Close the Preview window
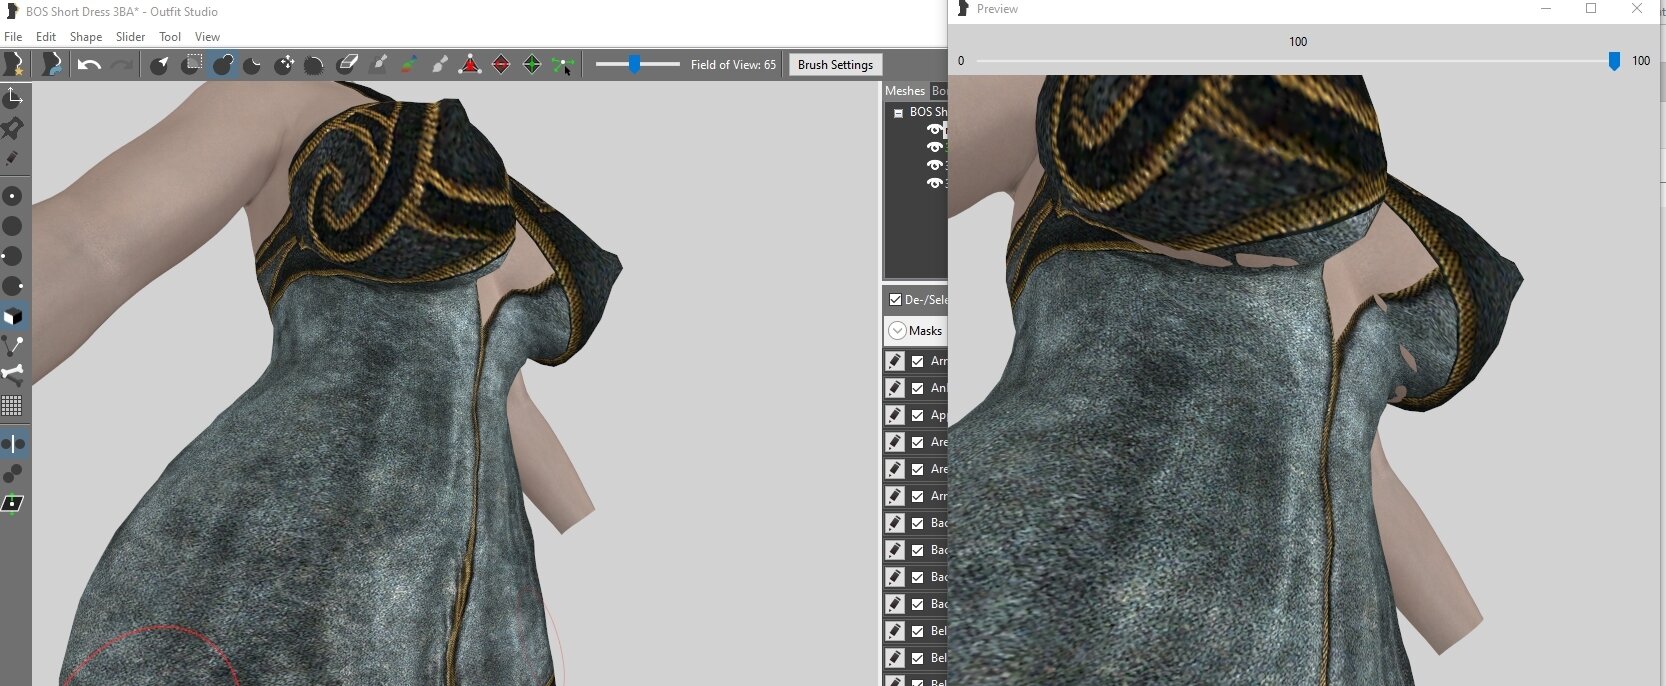Viewport: 1666px width, 686px height. (x=1637, y=9)
